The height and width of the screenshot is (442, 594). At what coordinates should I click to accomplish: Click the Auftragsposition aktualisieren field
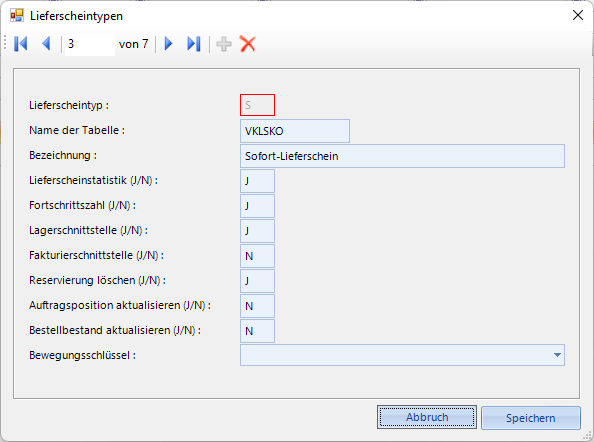pyautogui.click(x=257, y=306)
